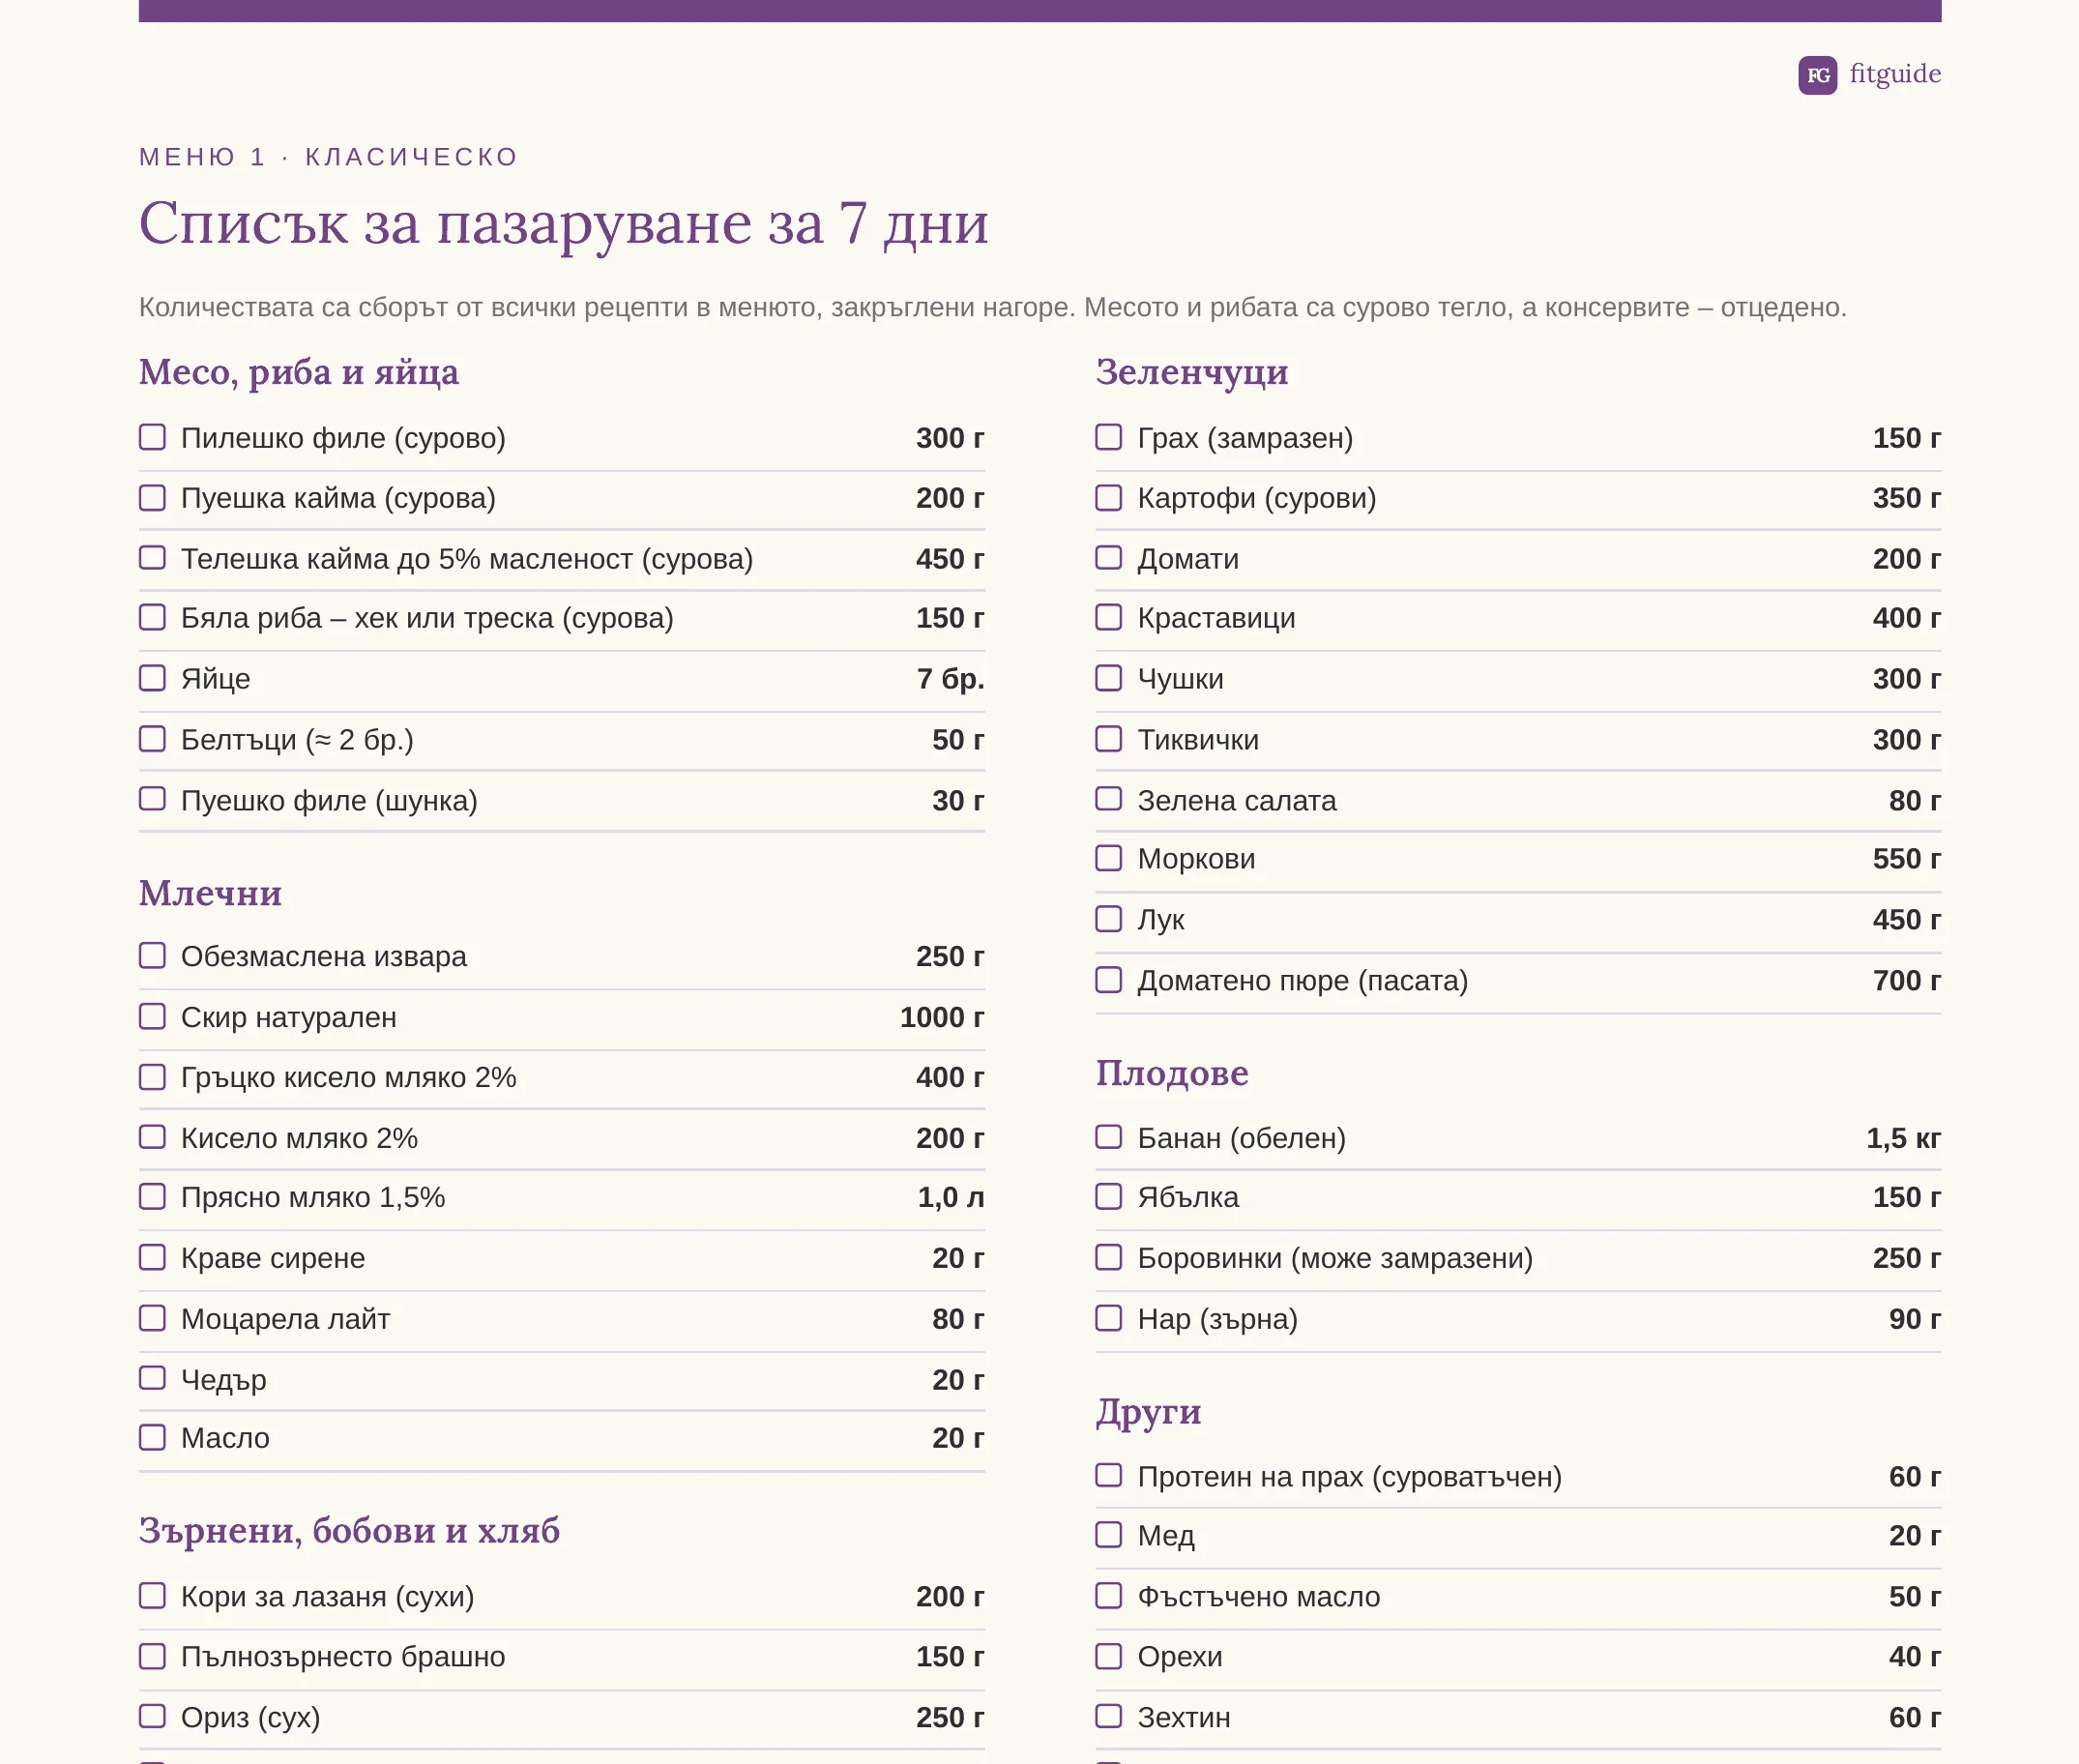Mark the Боровинки (може замразени) checkbox

[x=1109, y=1257]
